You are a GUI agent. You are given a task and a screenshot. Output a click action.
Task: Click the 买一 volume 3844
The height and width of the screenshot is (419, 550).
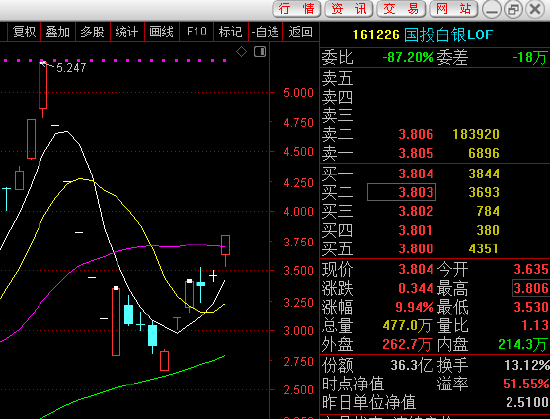(484, 174)
